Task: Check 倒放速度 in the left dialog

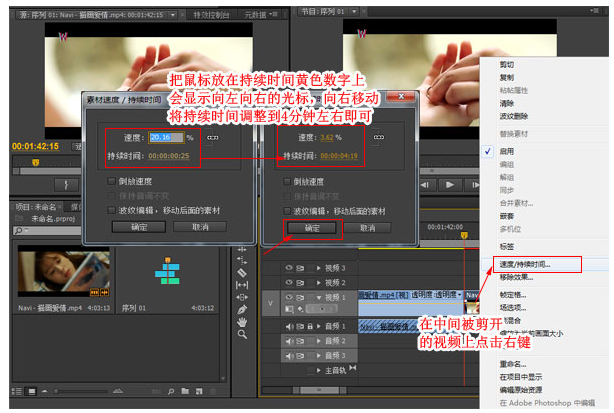Action: click(112, 181)
